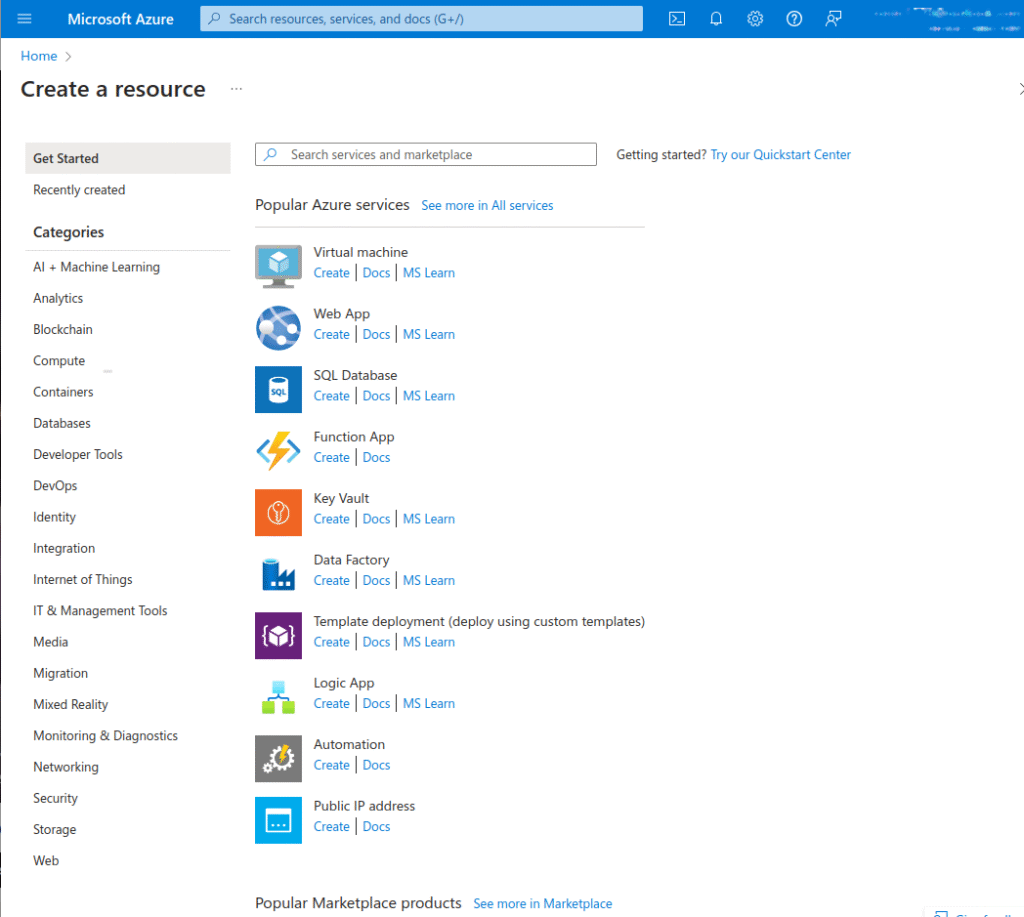
Task: Click the Data Factory icon
Action: (278, 574)
